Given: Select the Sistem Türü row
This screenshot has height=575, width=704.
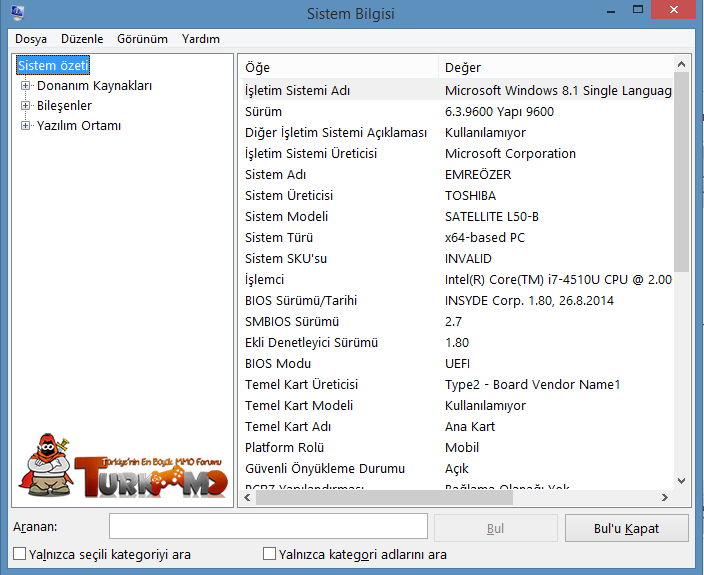Looking at the screenshot, I should pos(456,237).
